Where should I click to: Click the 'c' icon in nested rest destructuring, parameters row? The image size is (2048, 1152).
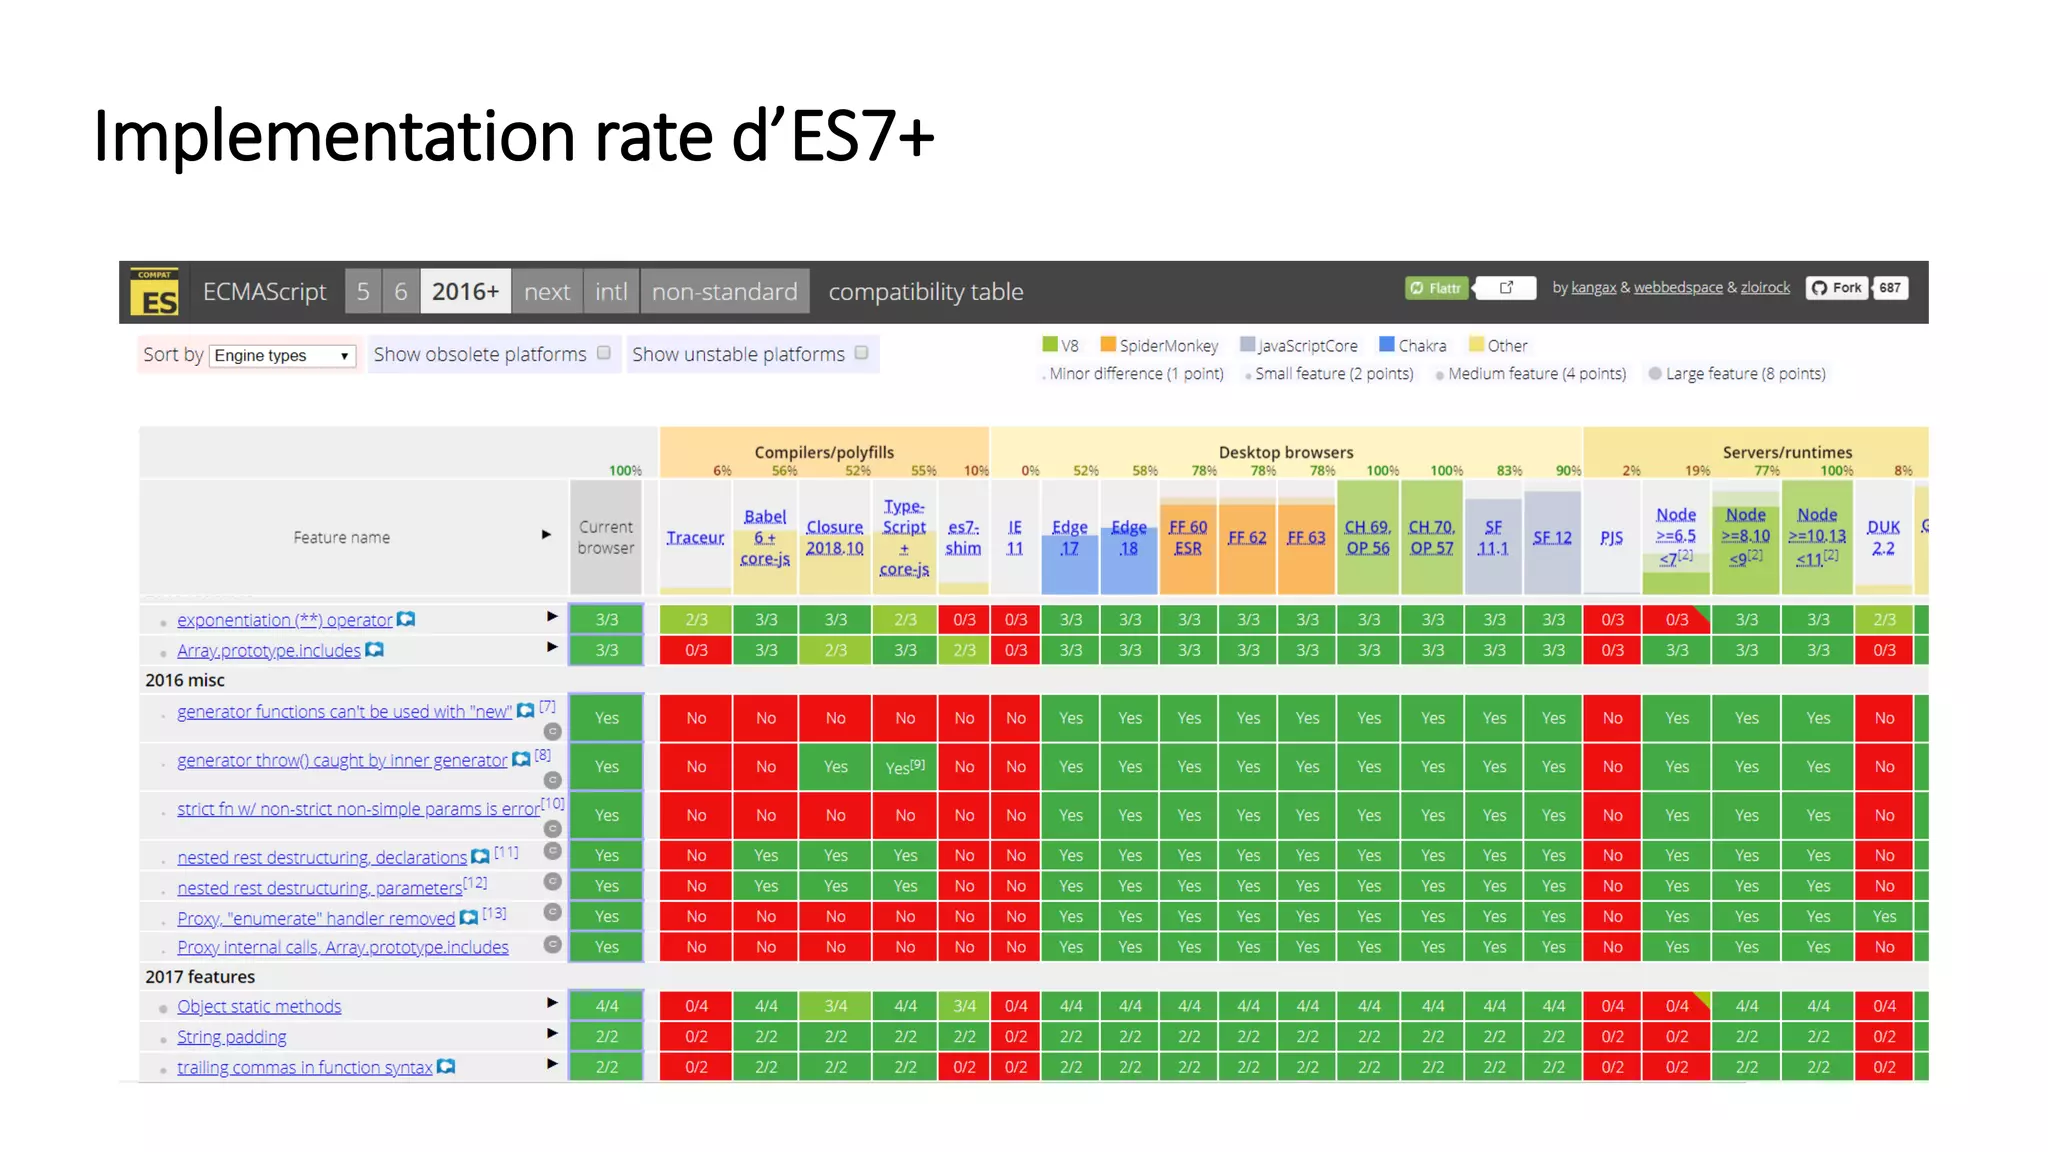click(552, 882)
